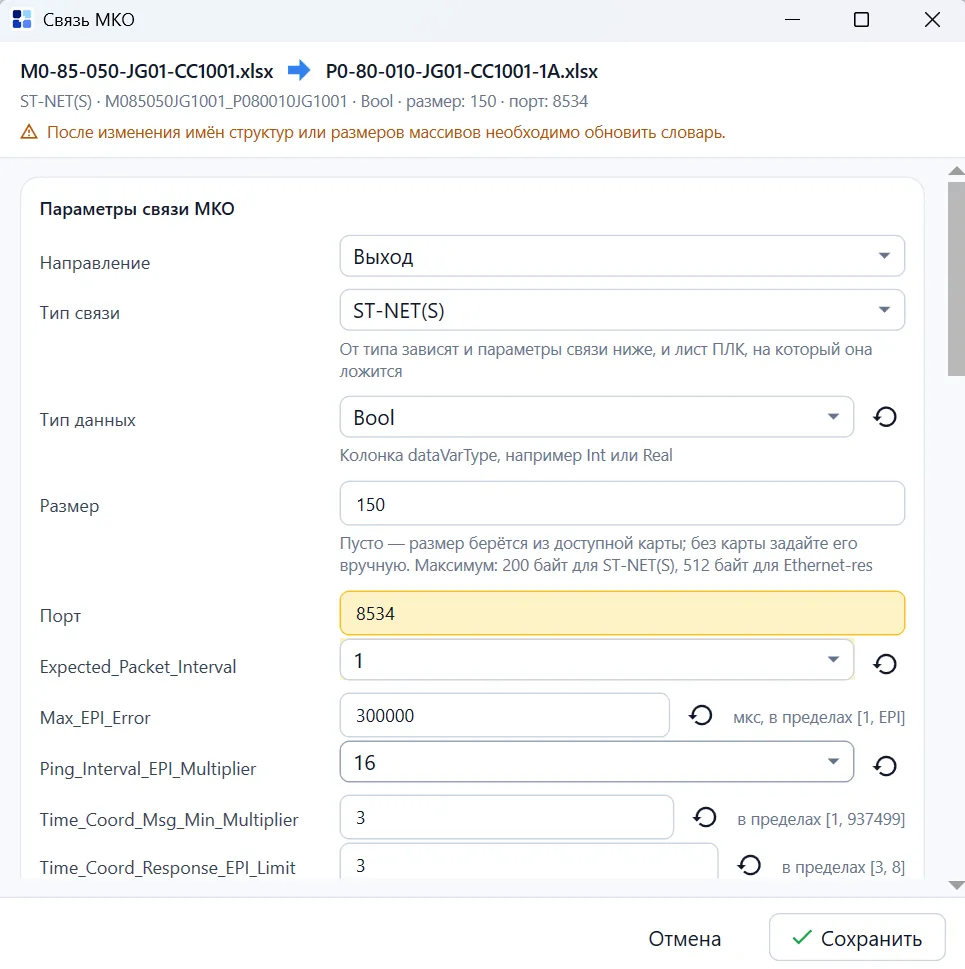Expand the Тип данных combo box
Viewport: 965px width, 969px height.
[x=597, y=417]
